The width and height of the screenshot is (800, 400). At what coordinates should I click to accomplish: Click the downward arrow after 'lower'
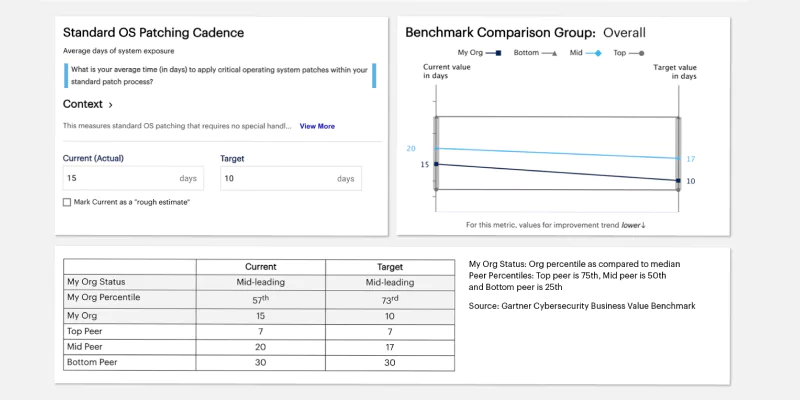[643, 225]
